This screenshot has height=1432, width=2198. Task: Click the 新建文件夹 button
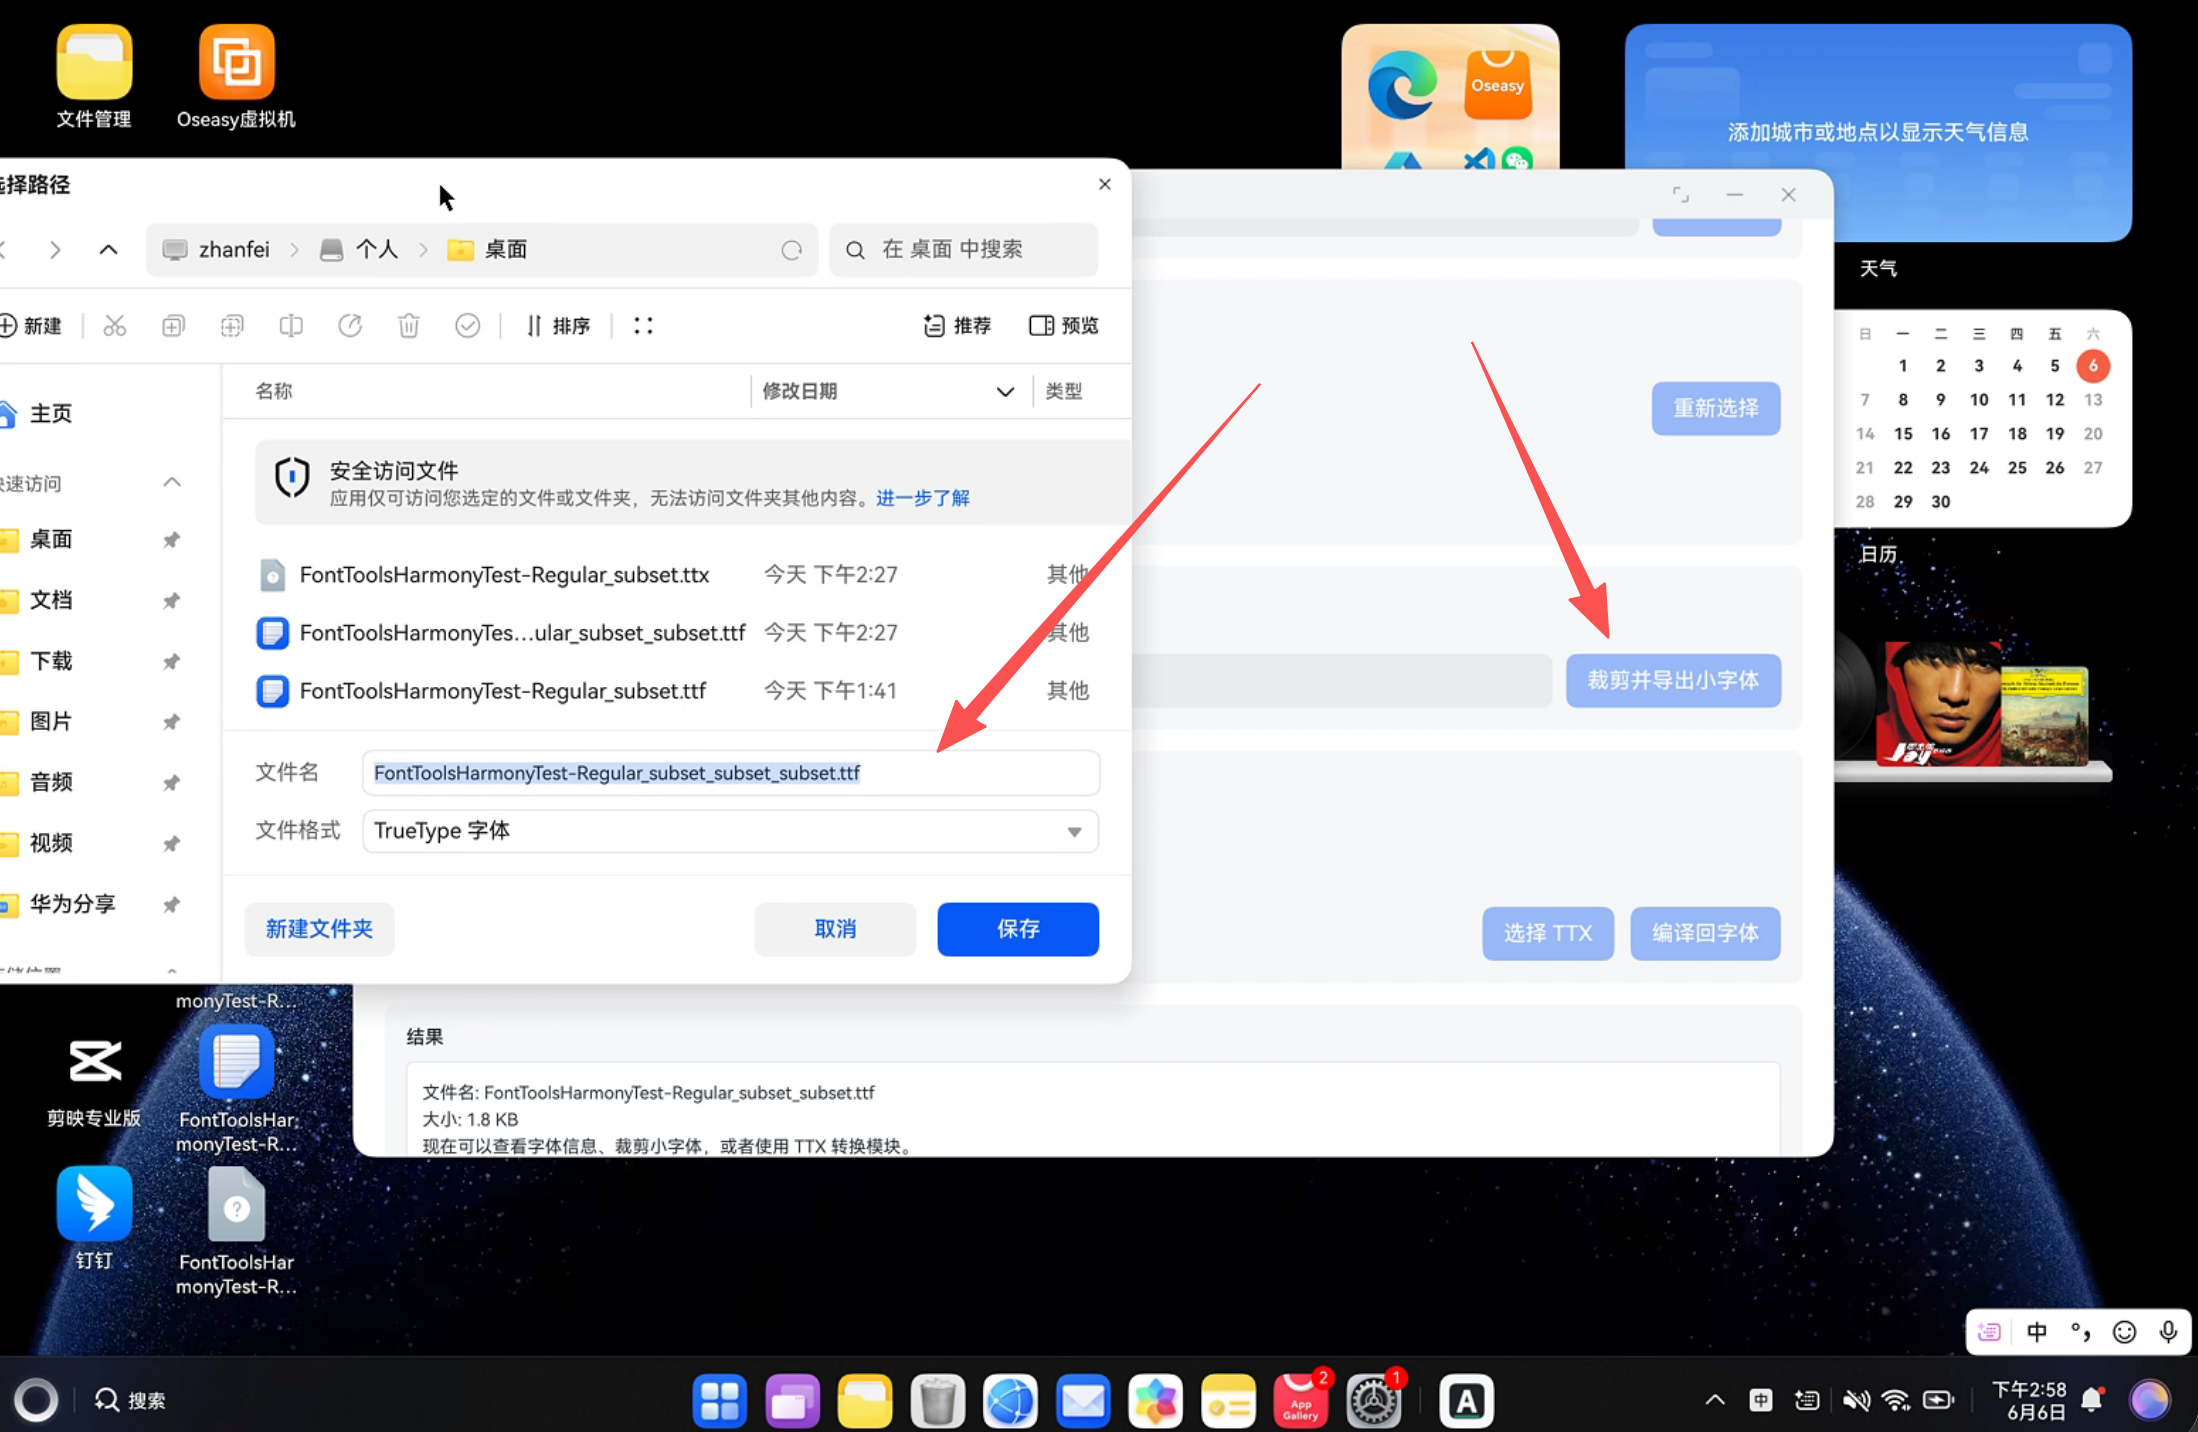coord(319,929)
